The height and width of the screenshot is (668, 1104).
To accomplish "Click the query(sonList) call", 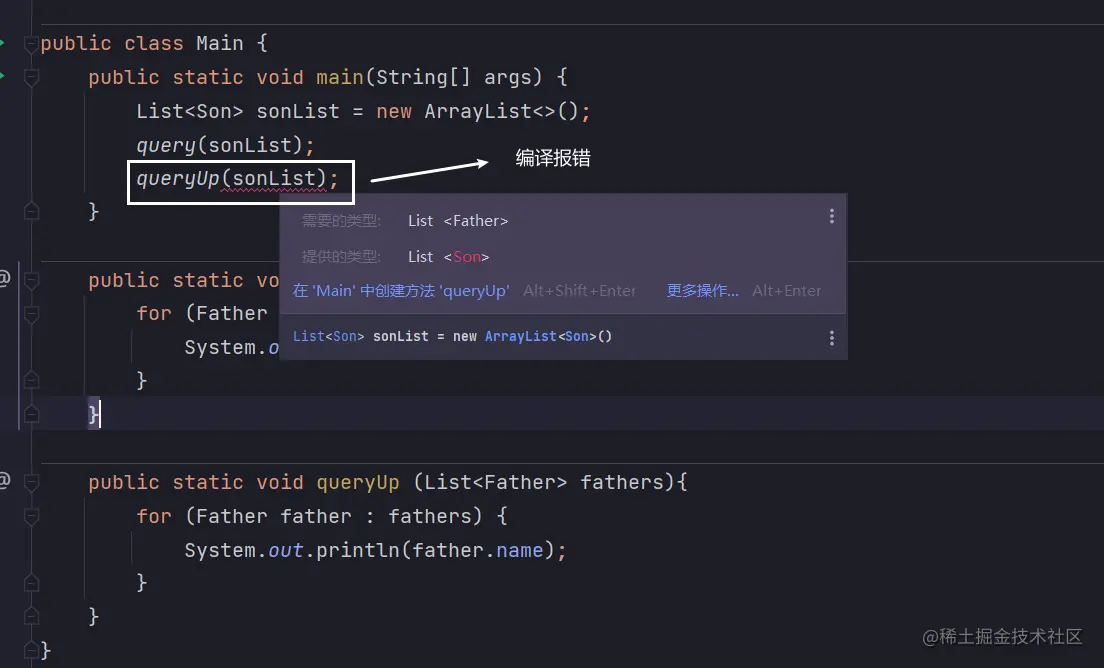I will [220, 145].
